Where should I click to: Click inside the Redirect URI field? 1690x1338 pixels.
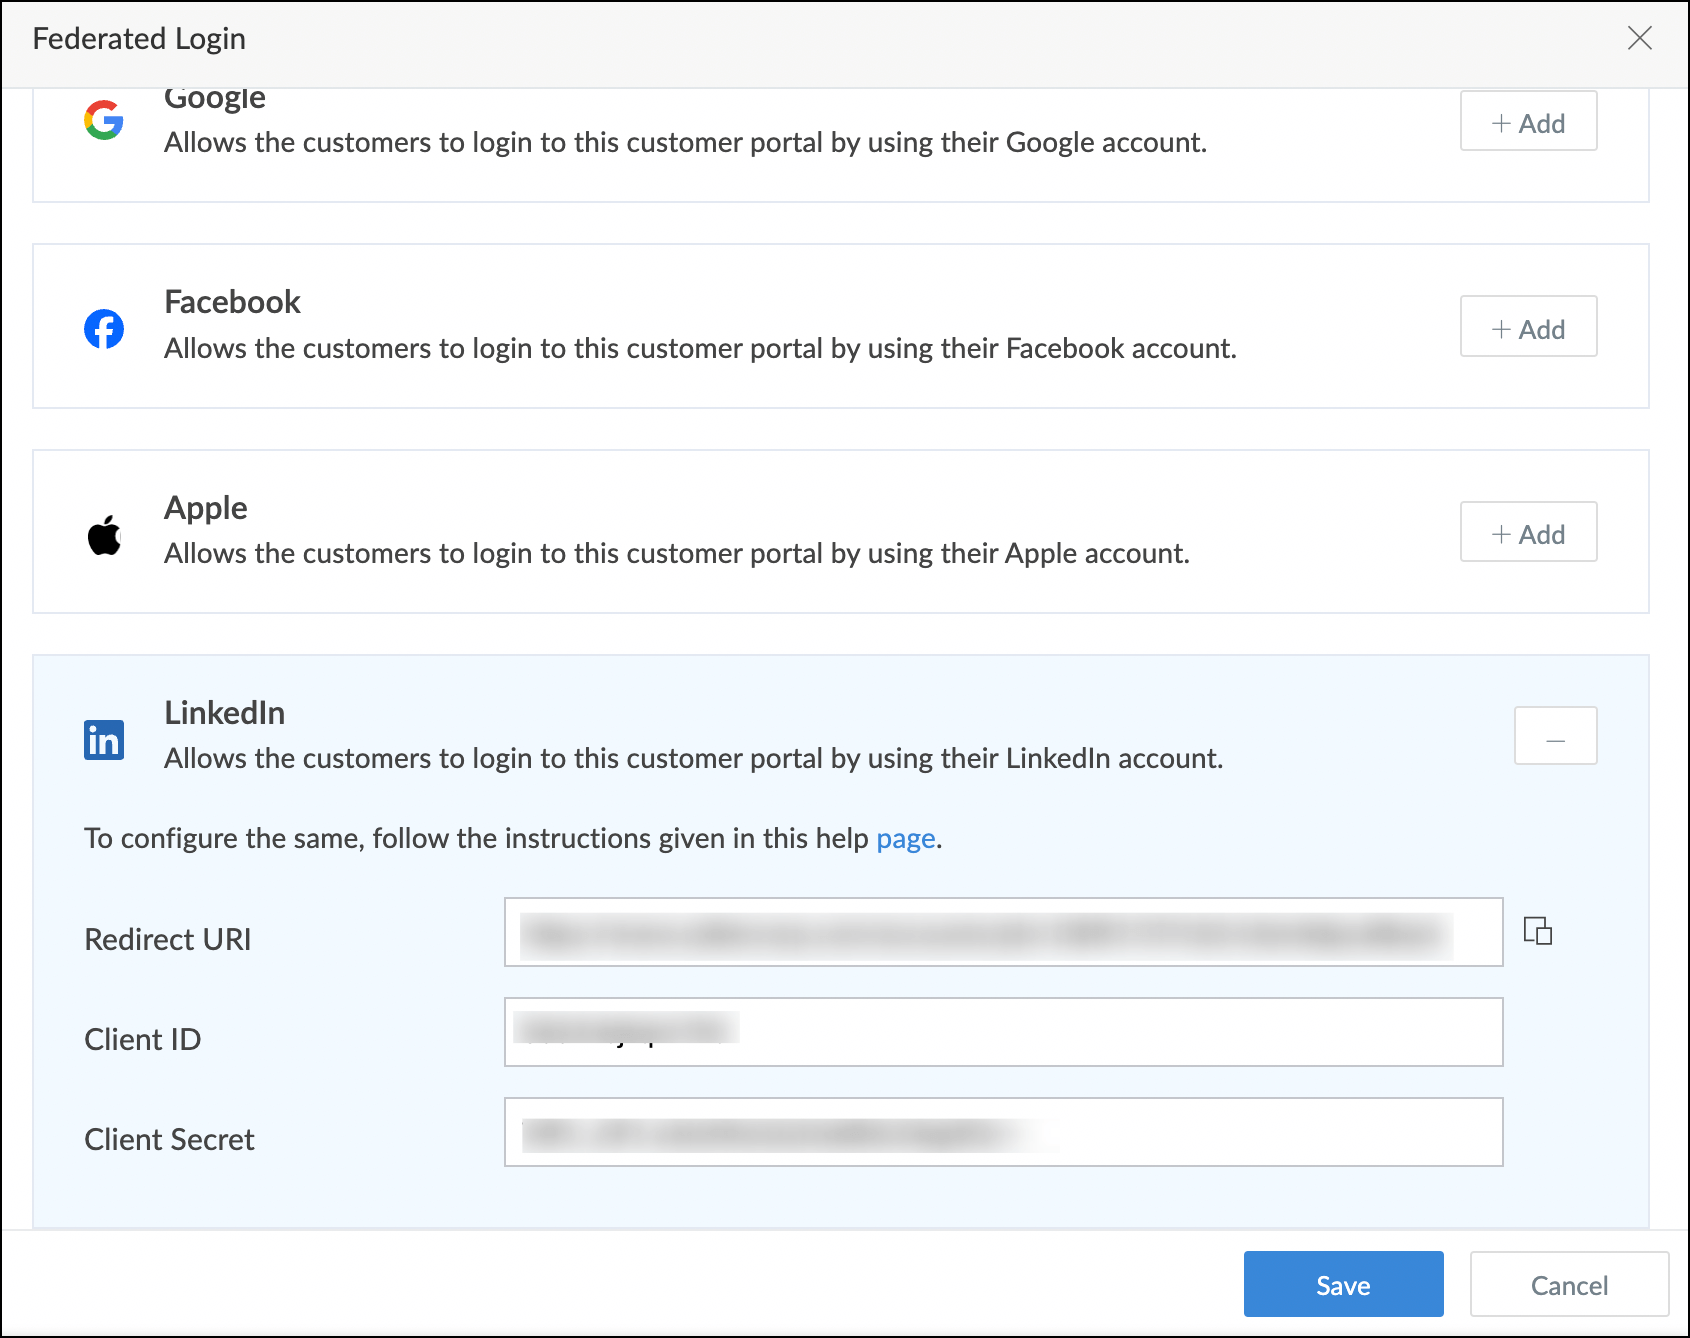click(x=1002, y=932)
